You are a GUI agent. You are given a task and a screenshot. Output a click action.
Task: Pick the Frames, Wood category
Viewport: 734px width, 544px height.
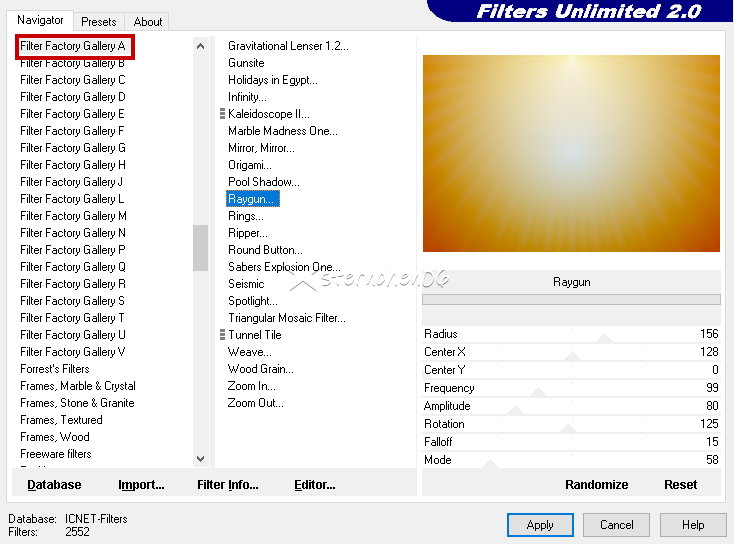click(54, 437)
